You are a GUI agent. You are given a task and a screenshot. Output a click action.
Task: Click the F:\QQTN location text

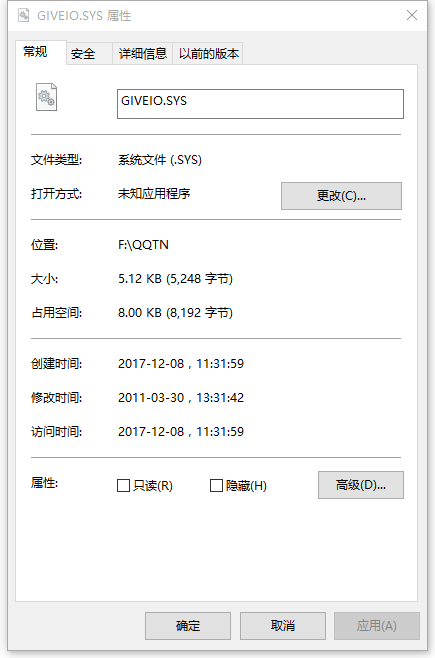pos(143,245)
